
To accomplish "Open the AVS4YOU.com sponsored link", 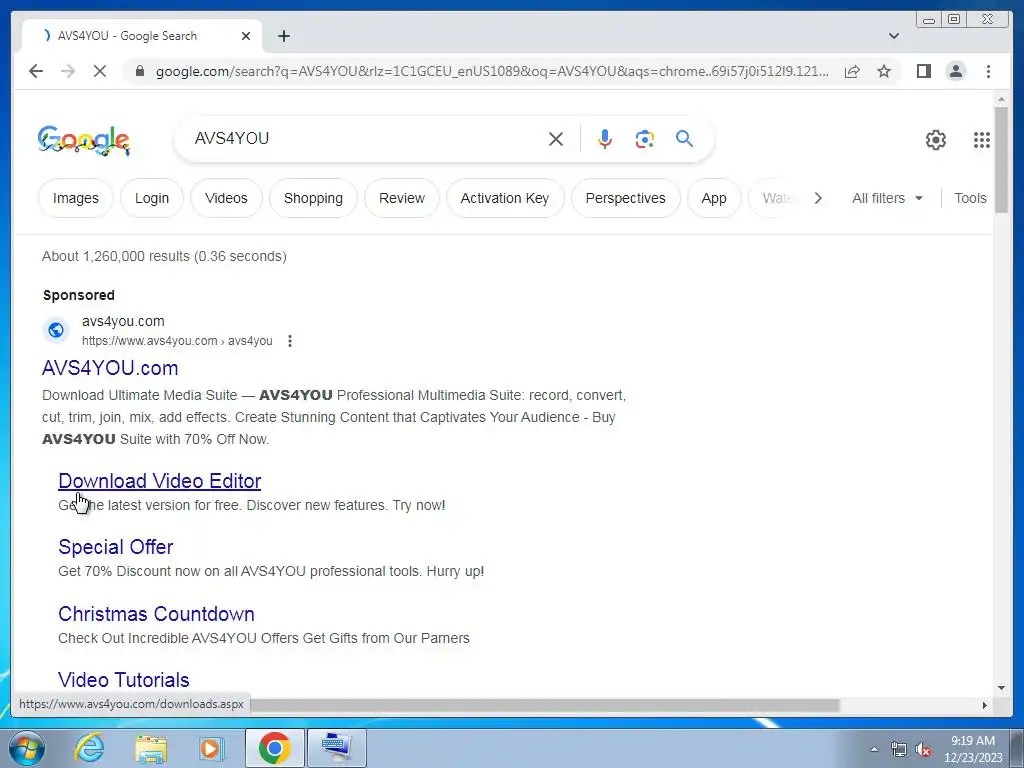I will [110, 368].
